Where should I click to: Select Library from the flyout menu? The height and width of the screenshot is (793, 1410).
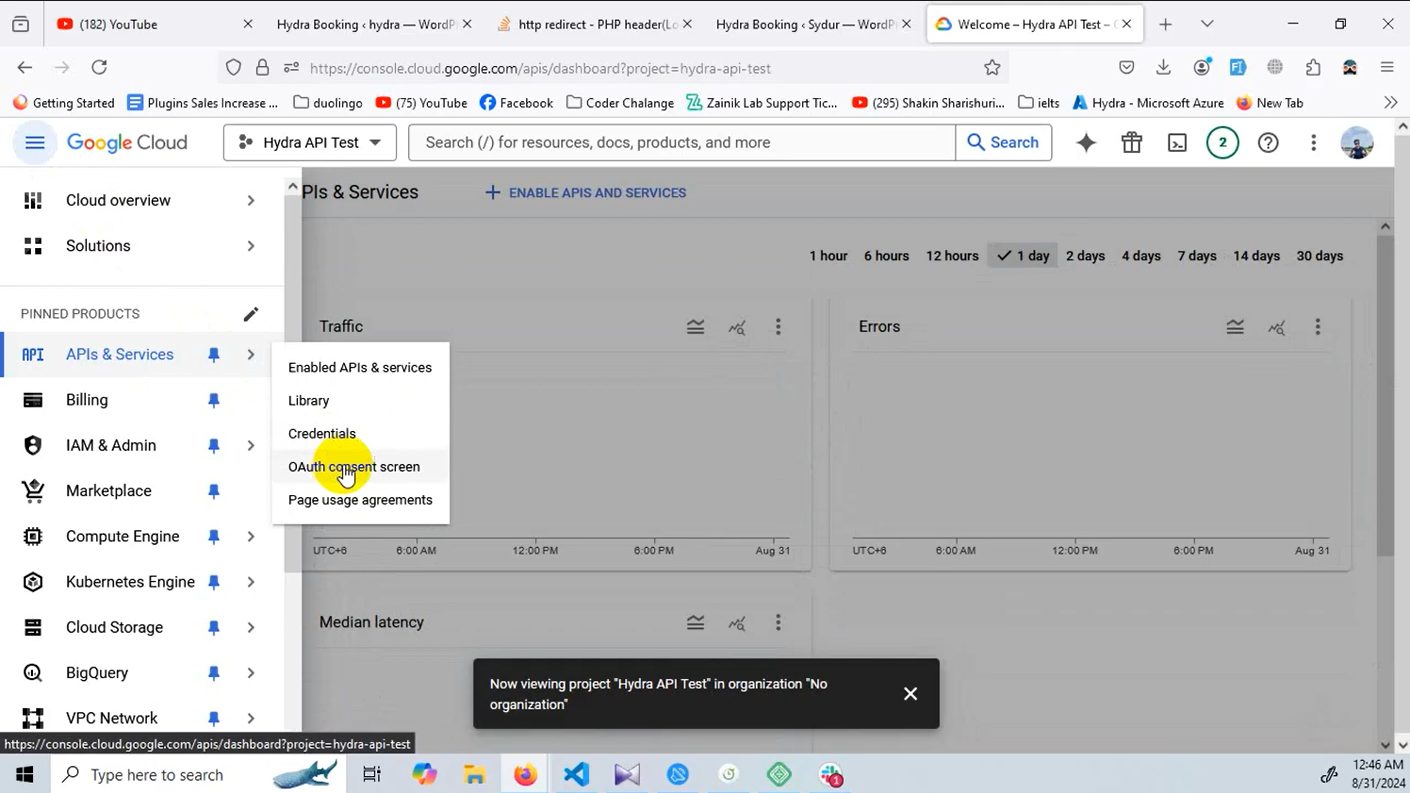360,401
